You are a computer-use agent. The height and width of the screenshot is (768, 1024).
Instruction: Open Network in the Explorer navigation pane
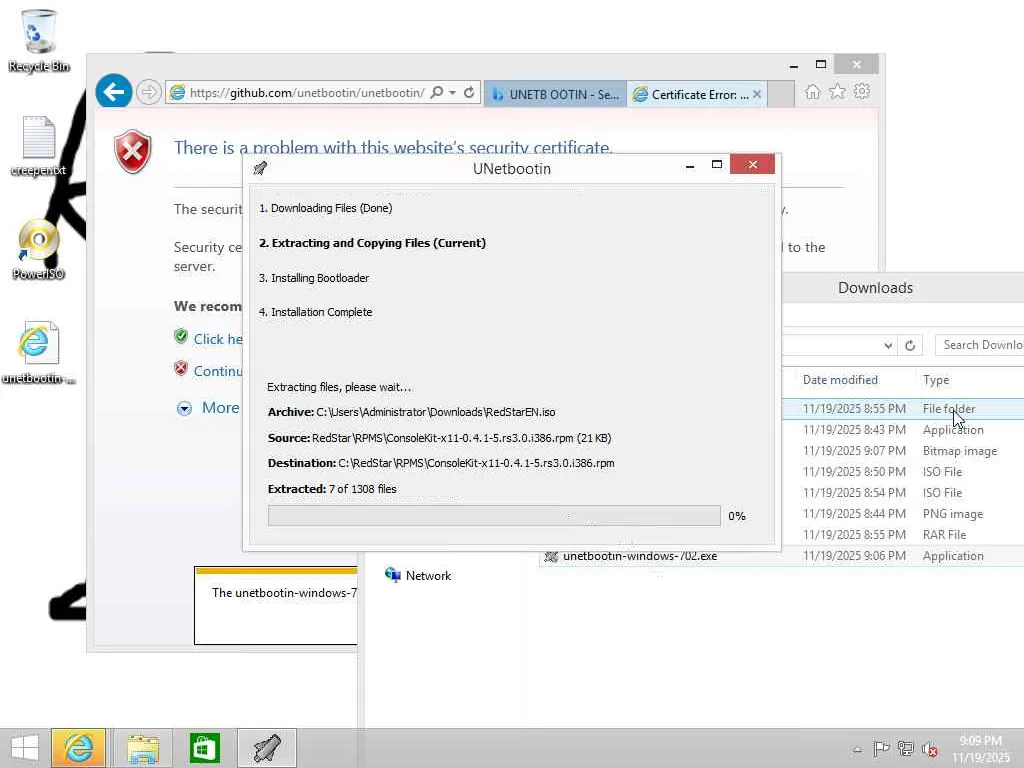(418, 575)
